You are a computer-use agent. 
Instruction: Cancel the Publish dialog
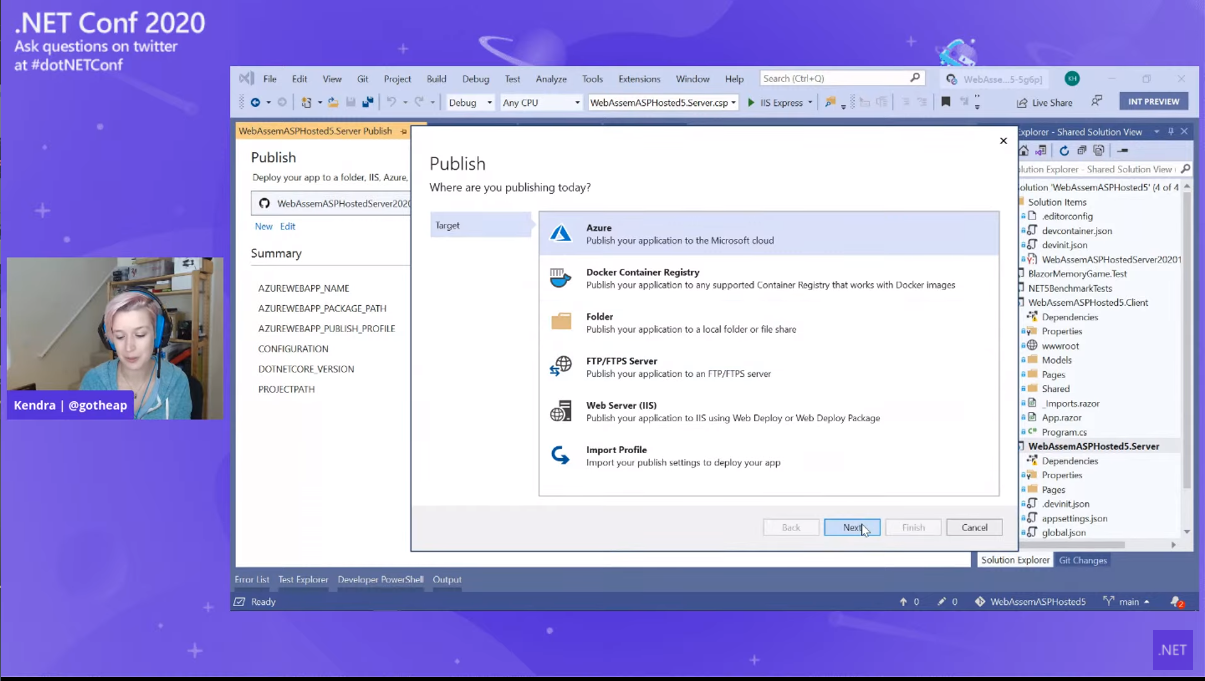(x=974, y=528)
